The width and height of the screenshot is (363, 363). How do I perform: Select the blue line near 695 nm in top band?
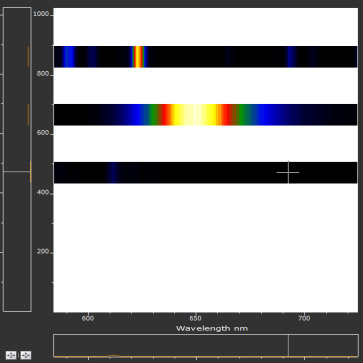click(x=291, y=57)
